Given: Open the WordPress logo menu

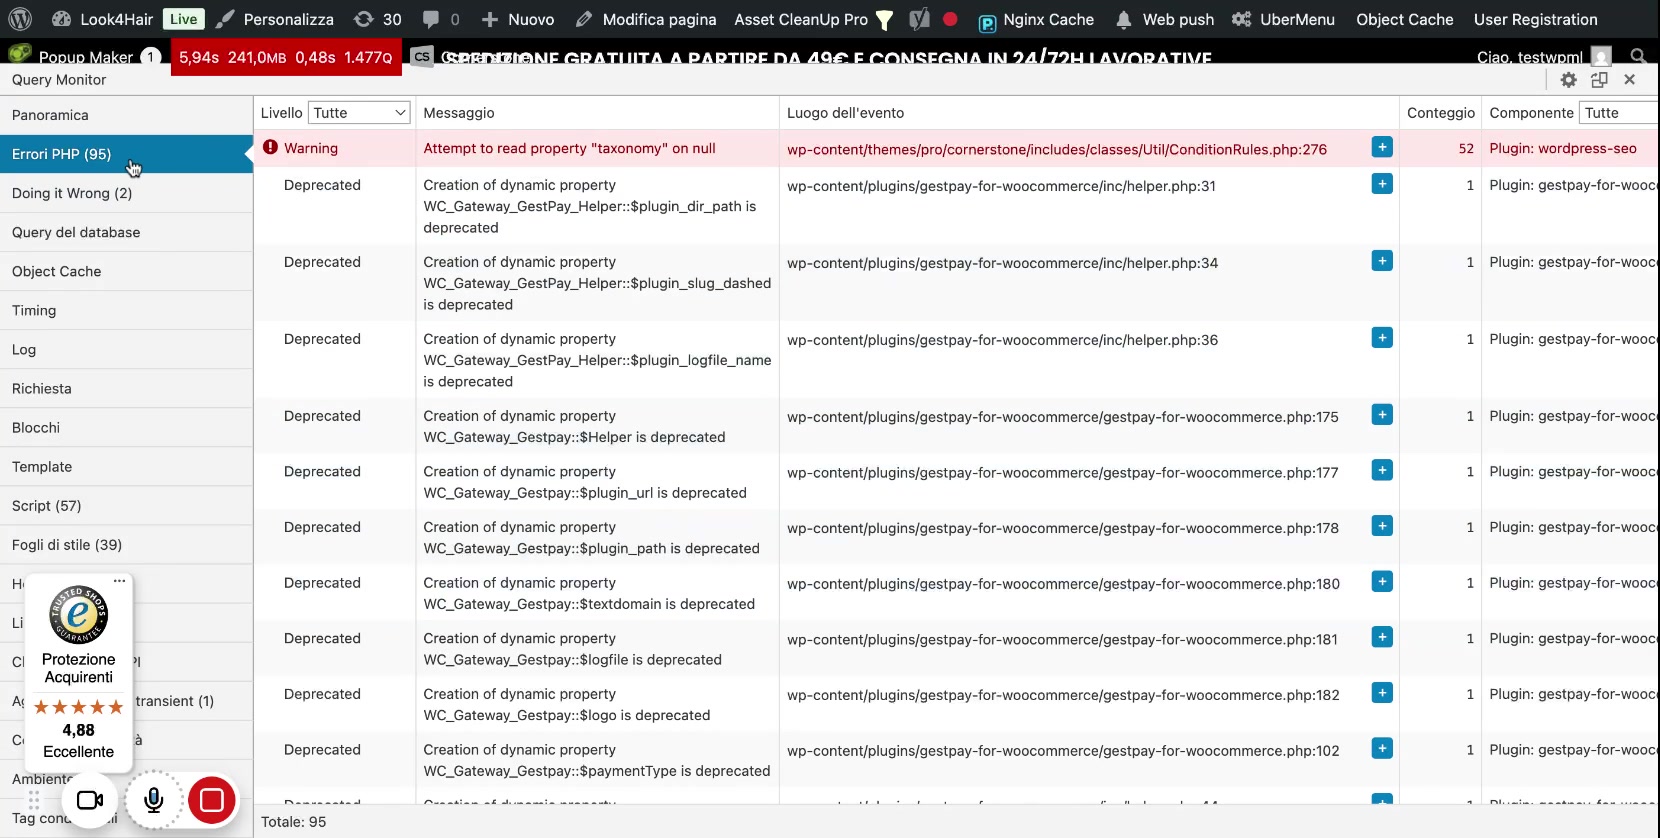Looking at the screenshot, I should [20, 19].
